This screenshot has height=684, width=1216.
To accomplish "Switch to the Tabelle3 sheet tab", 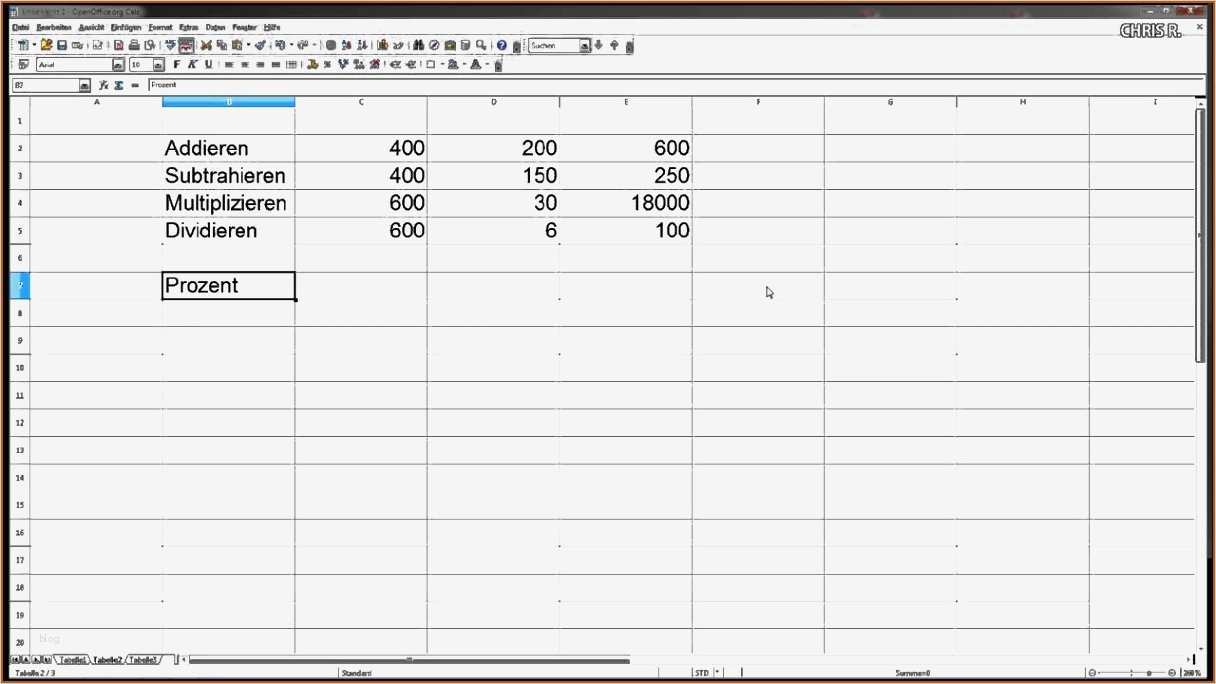I will (x=145, y=659).
